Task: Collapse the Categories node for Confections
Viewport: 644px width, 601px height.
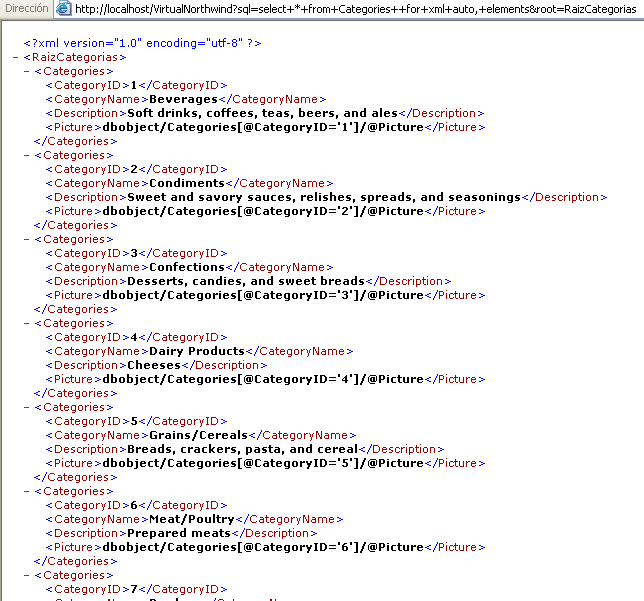Action: click(27, 239)
